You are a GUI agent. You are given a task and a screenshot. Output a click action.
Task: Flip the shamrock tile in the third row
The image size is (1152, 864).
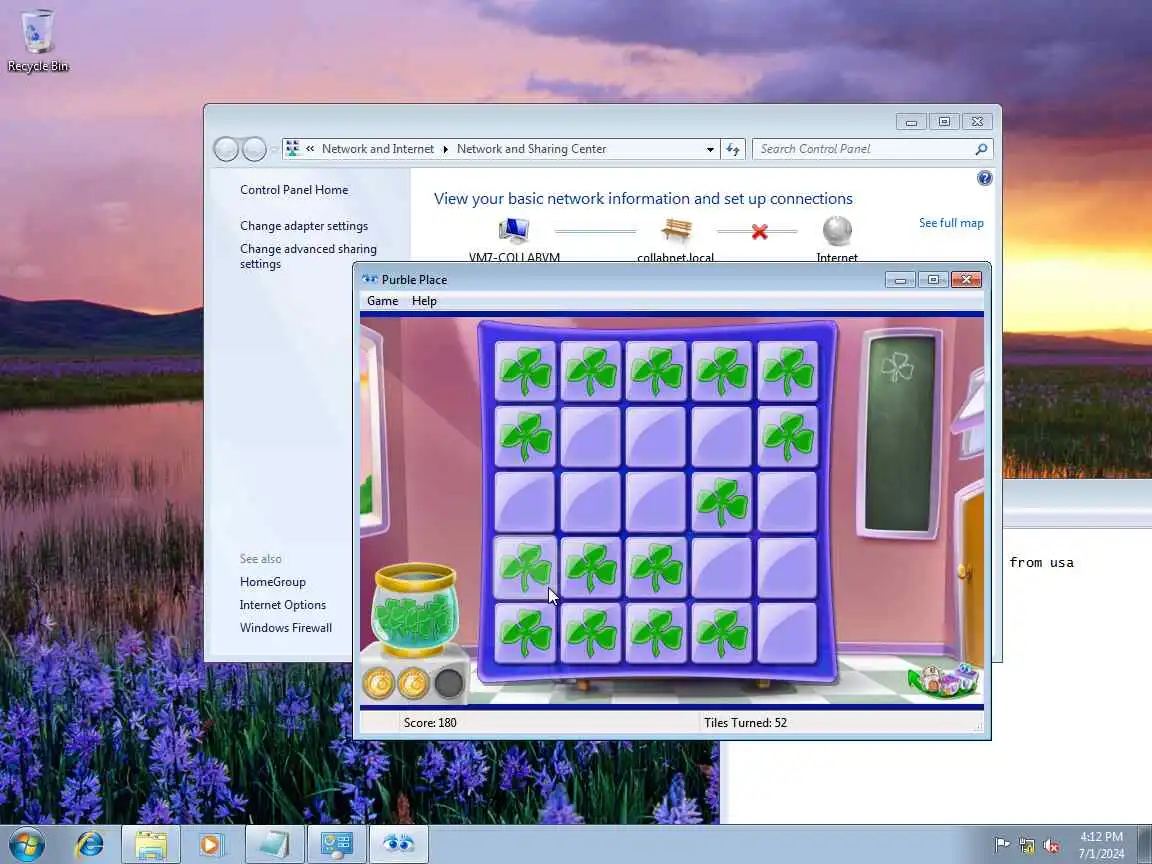click(x=721, y=503)
